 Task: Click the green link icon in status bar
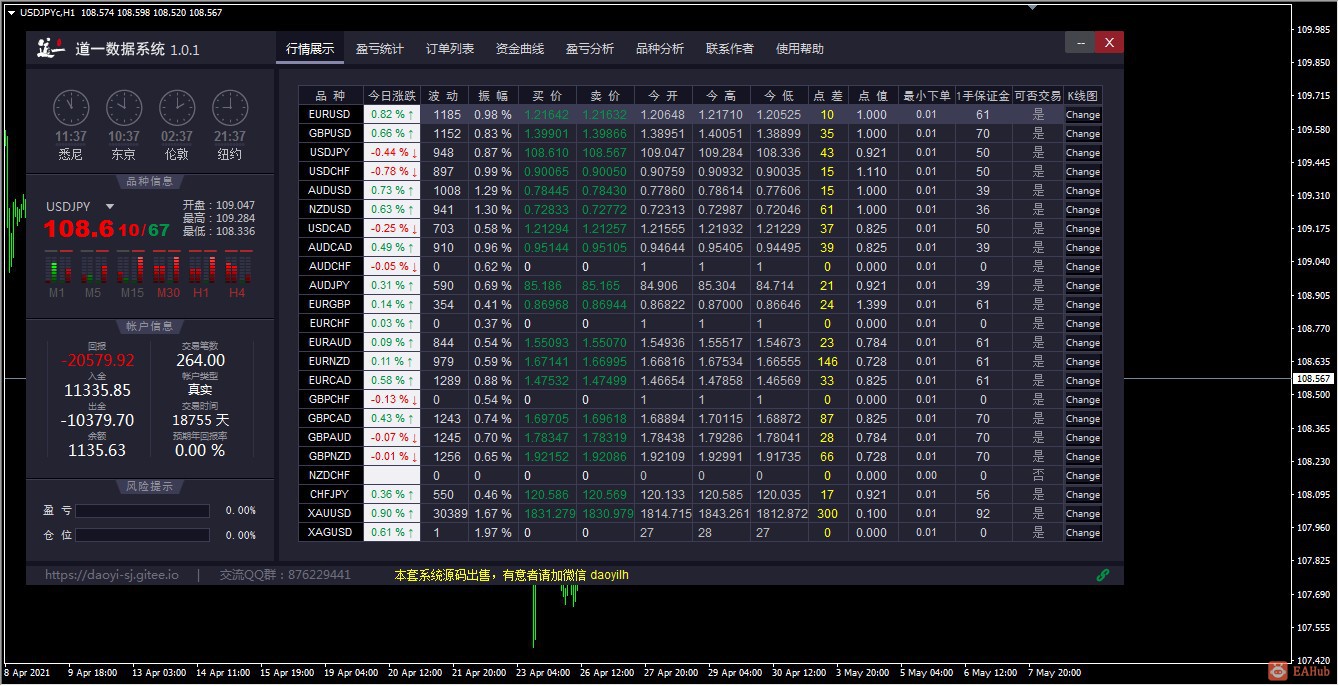point(1103,575)
